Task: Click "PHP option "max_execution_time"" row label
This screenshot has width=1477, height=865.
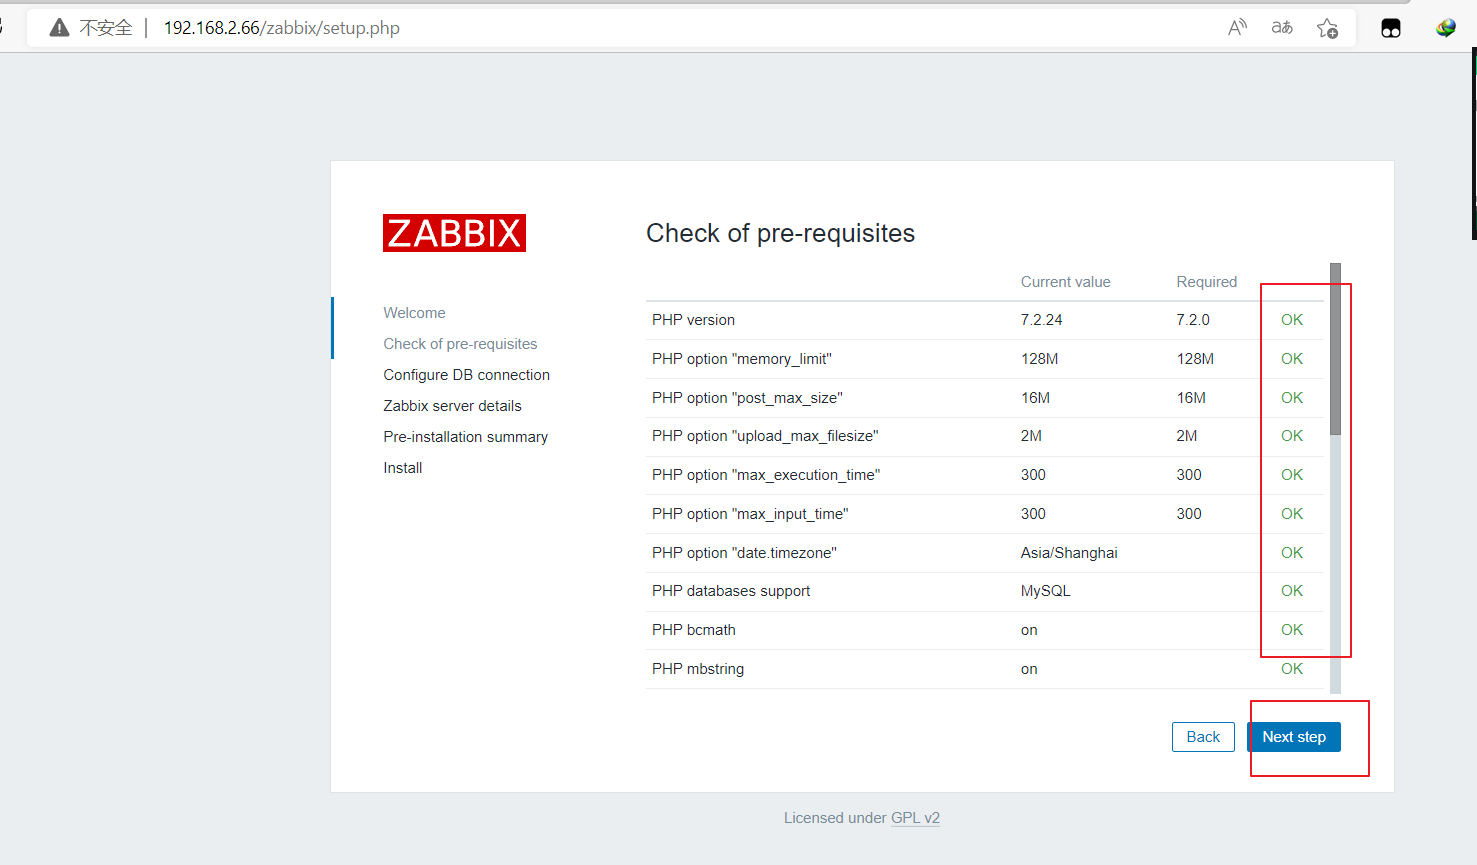Action: pos(766,475)
